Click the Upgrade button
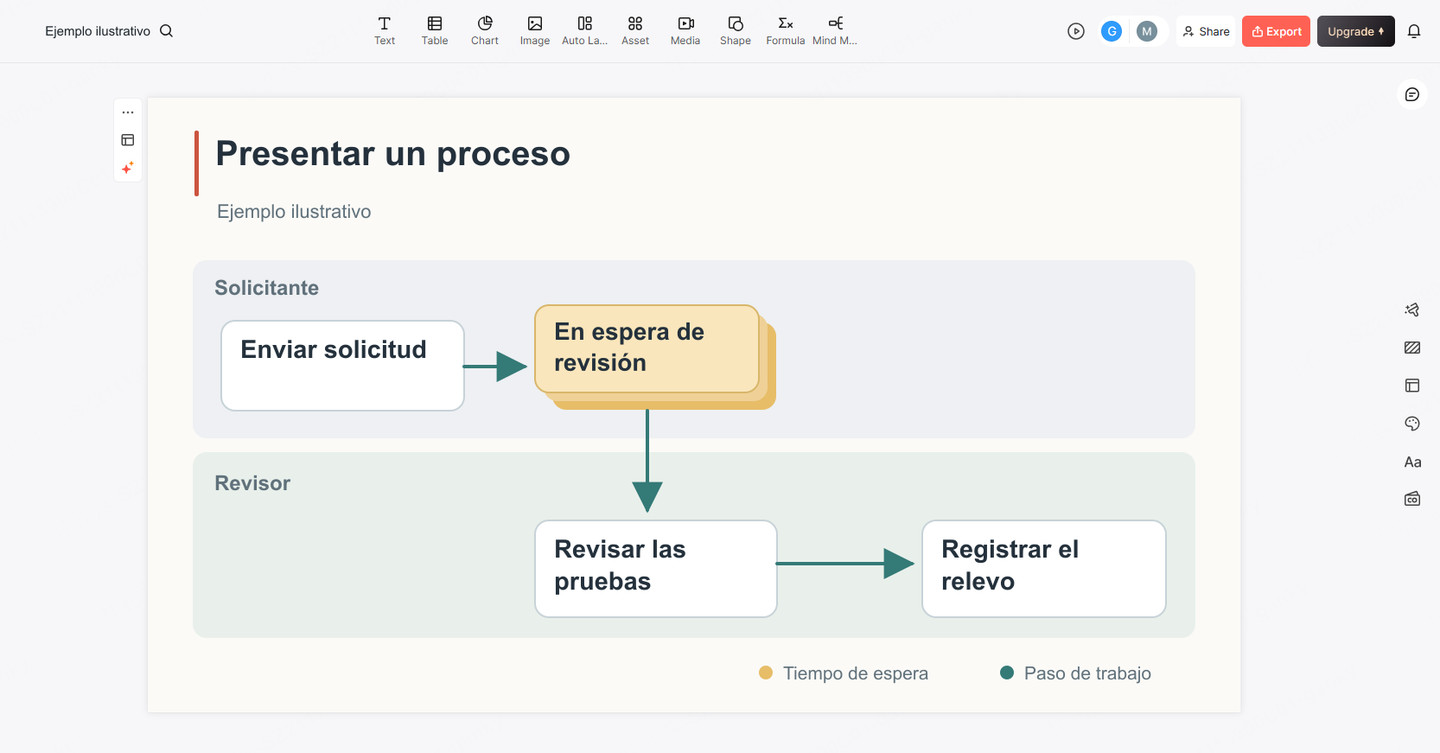This screenshot has width=1440, height=753. point(1356,31)
